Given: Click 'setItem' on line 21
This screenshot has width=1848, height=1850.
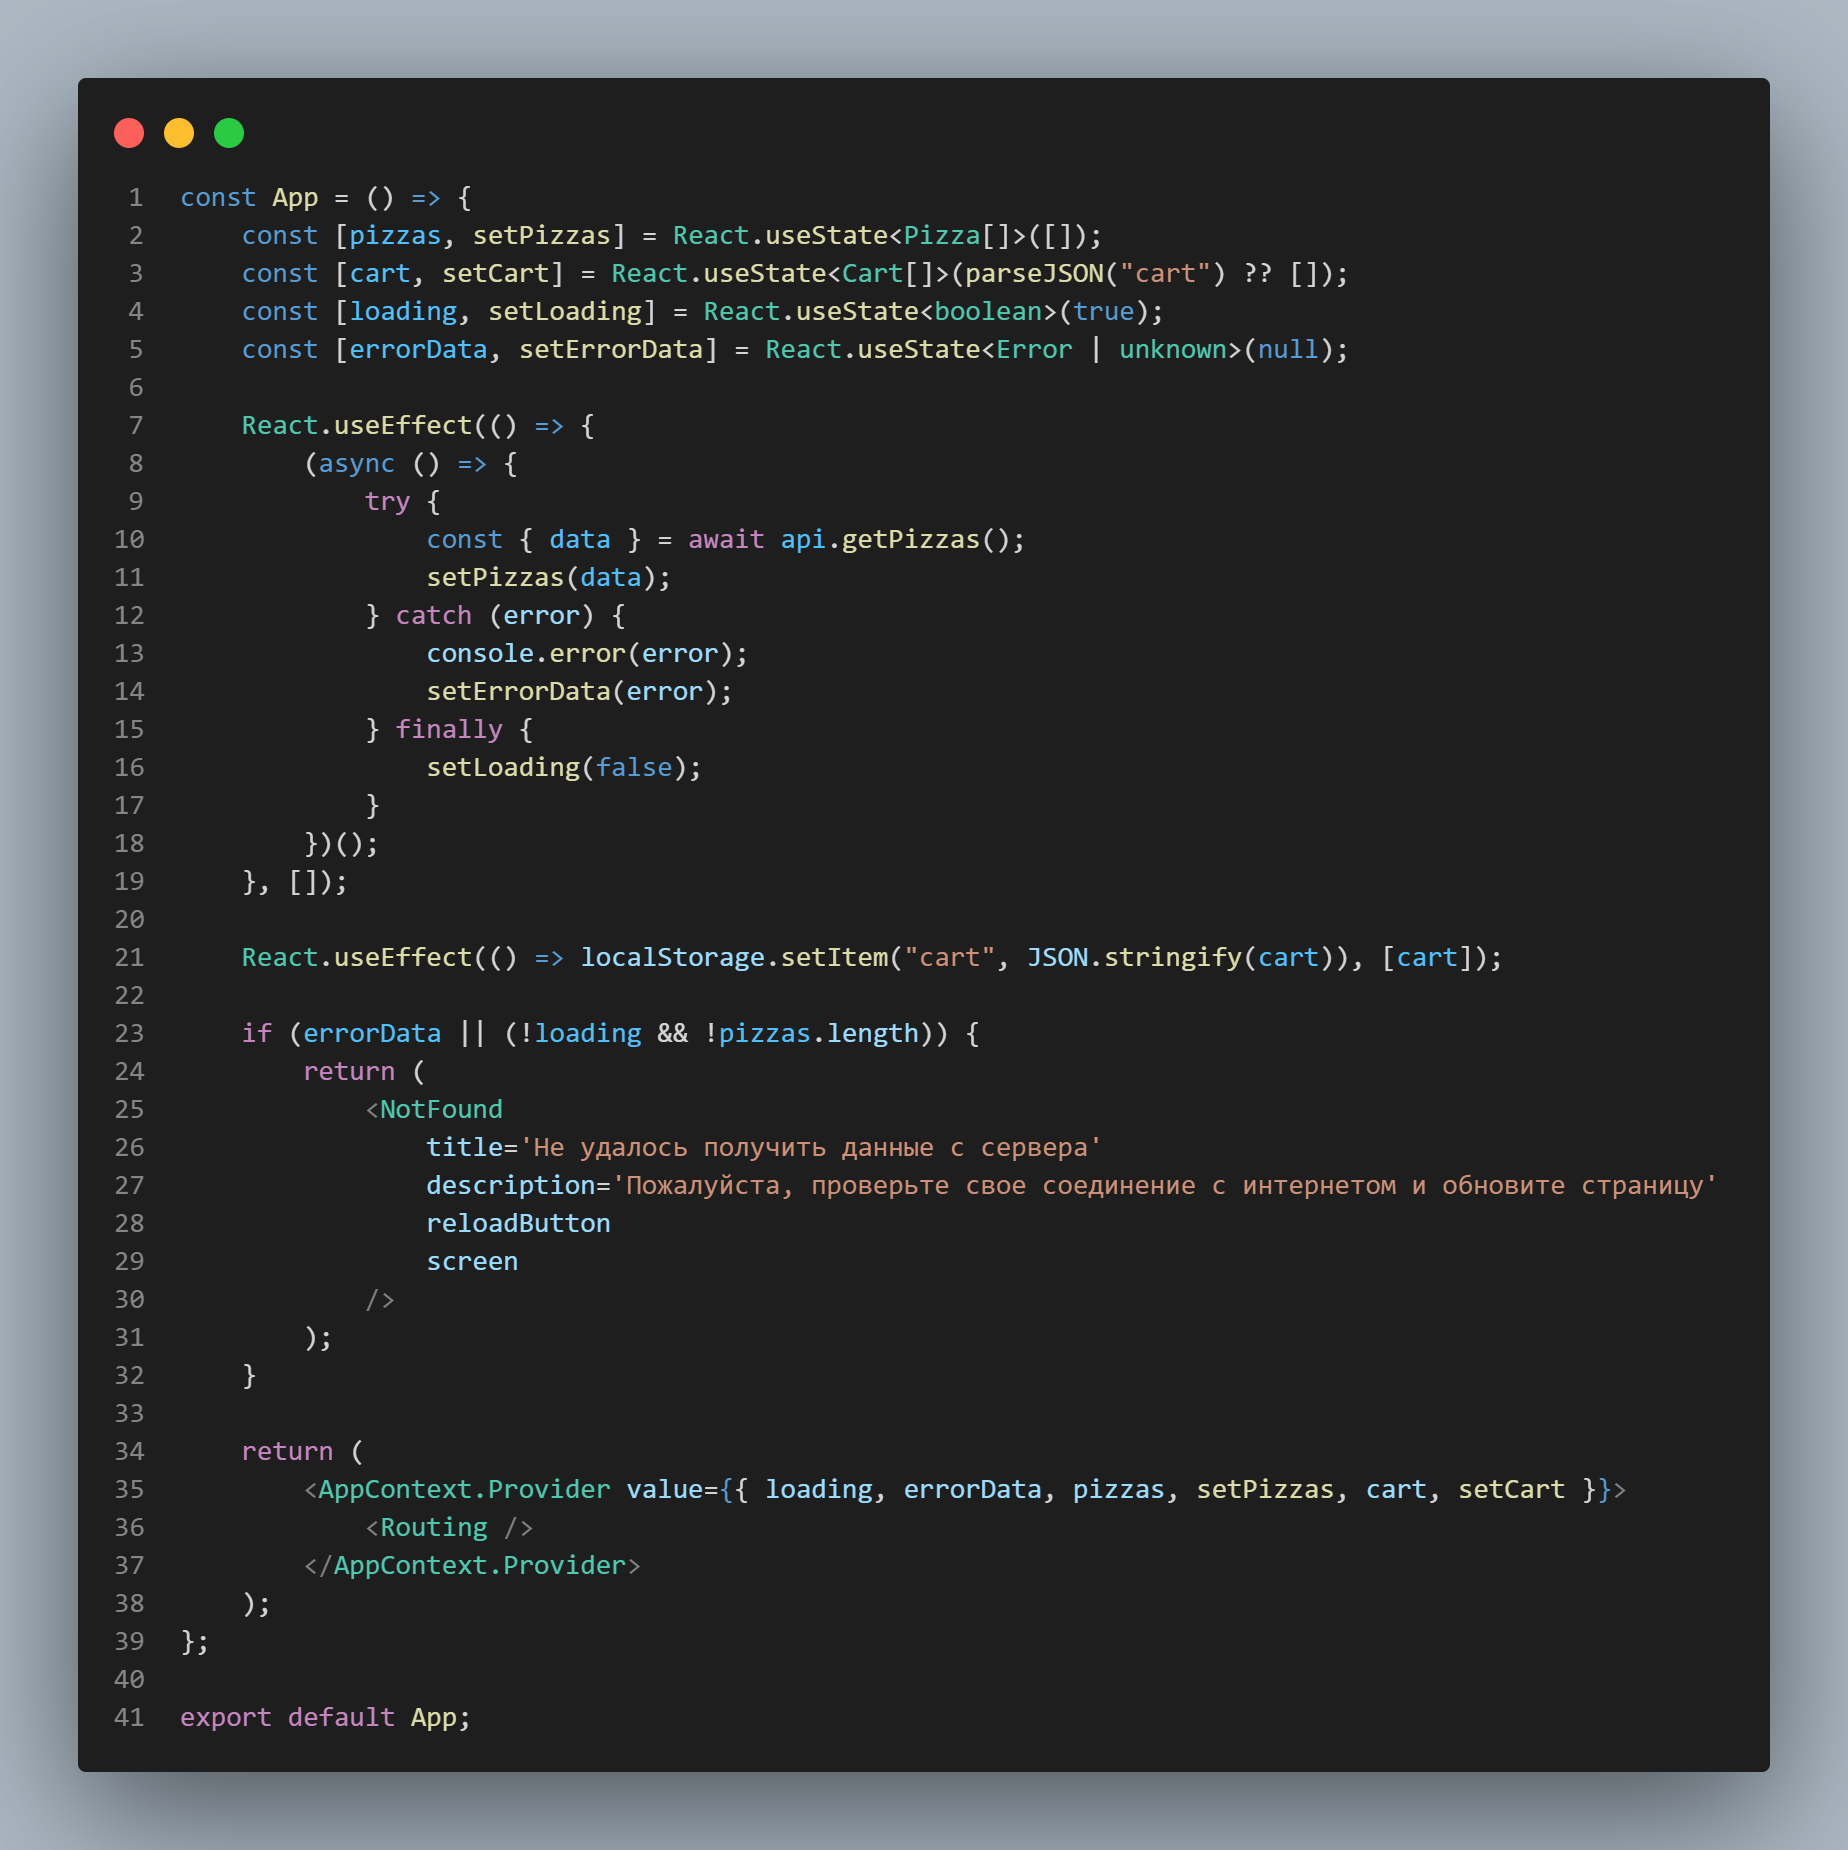Looking at the screenshot, I should coord(834,958).
